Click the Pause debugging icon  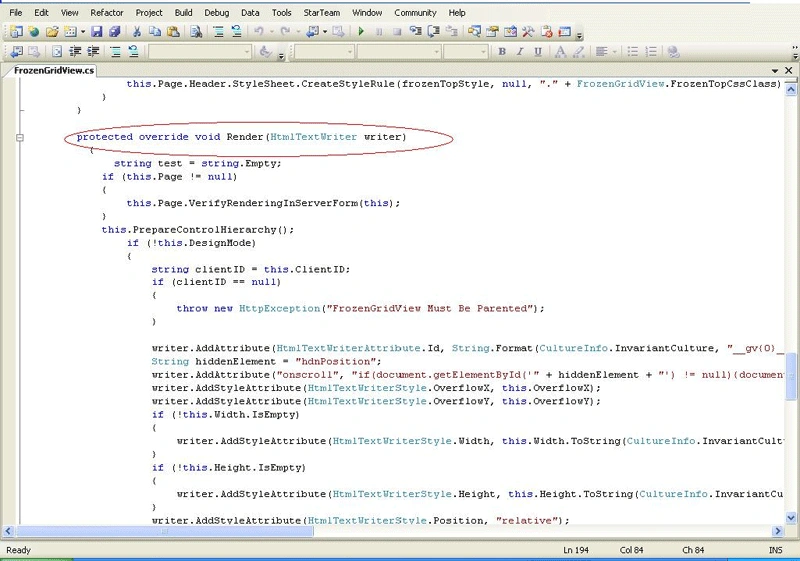pyautogui.click(x=379, y=32)
